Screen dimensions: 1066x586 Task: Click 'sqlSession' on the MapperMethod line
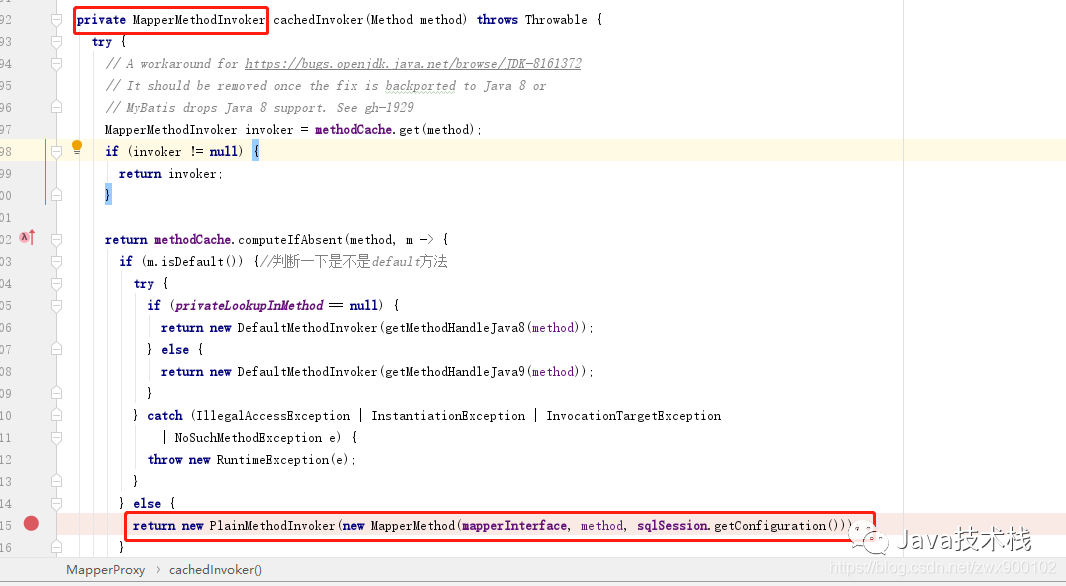[672, 525]
